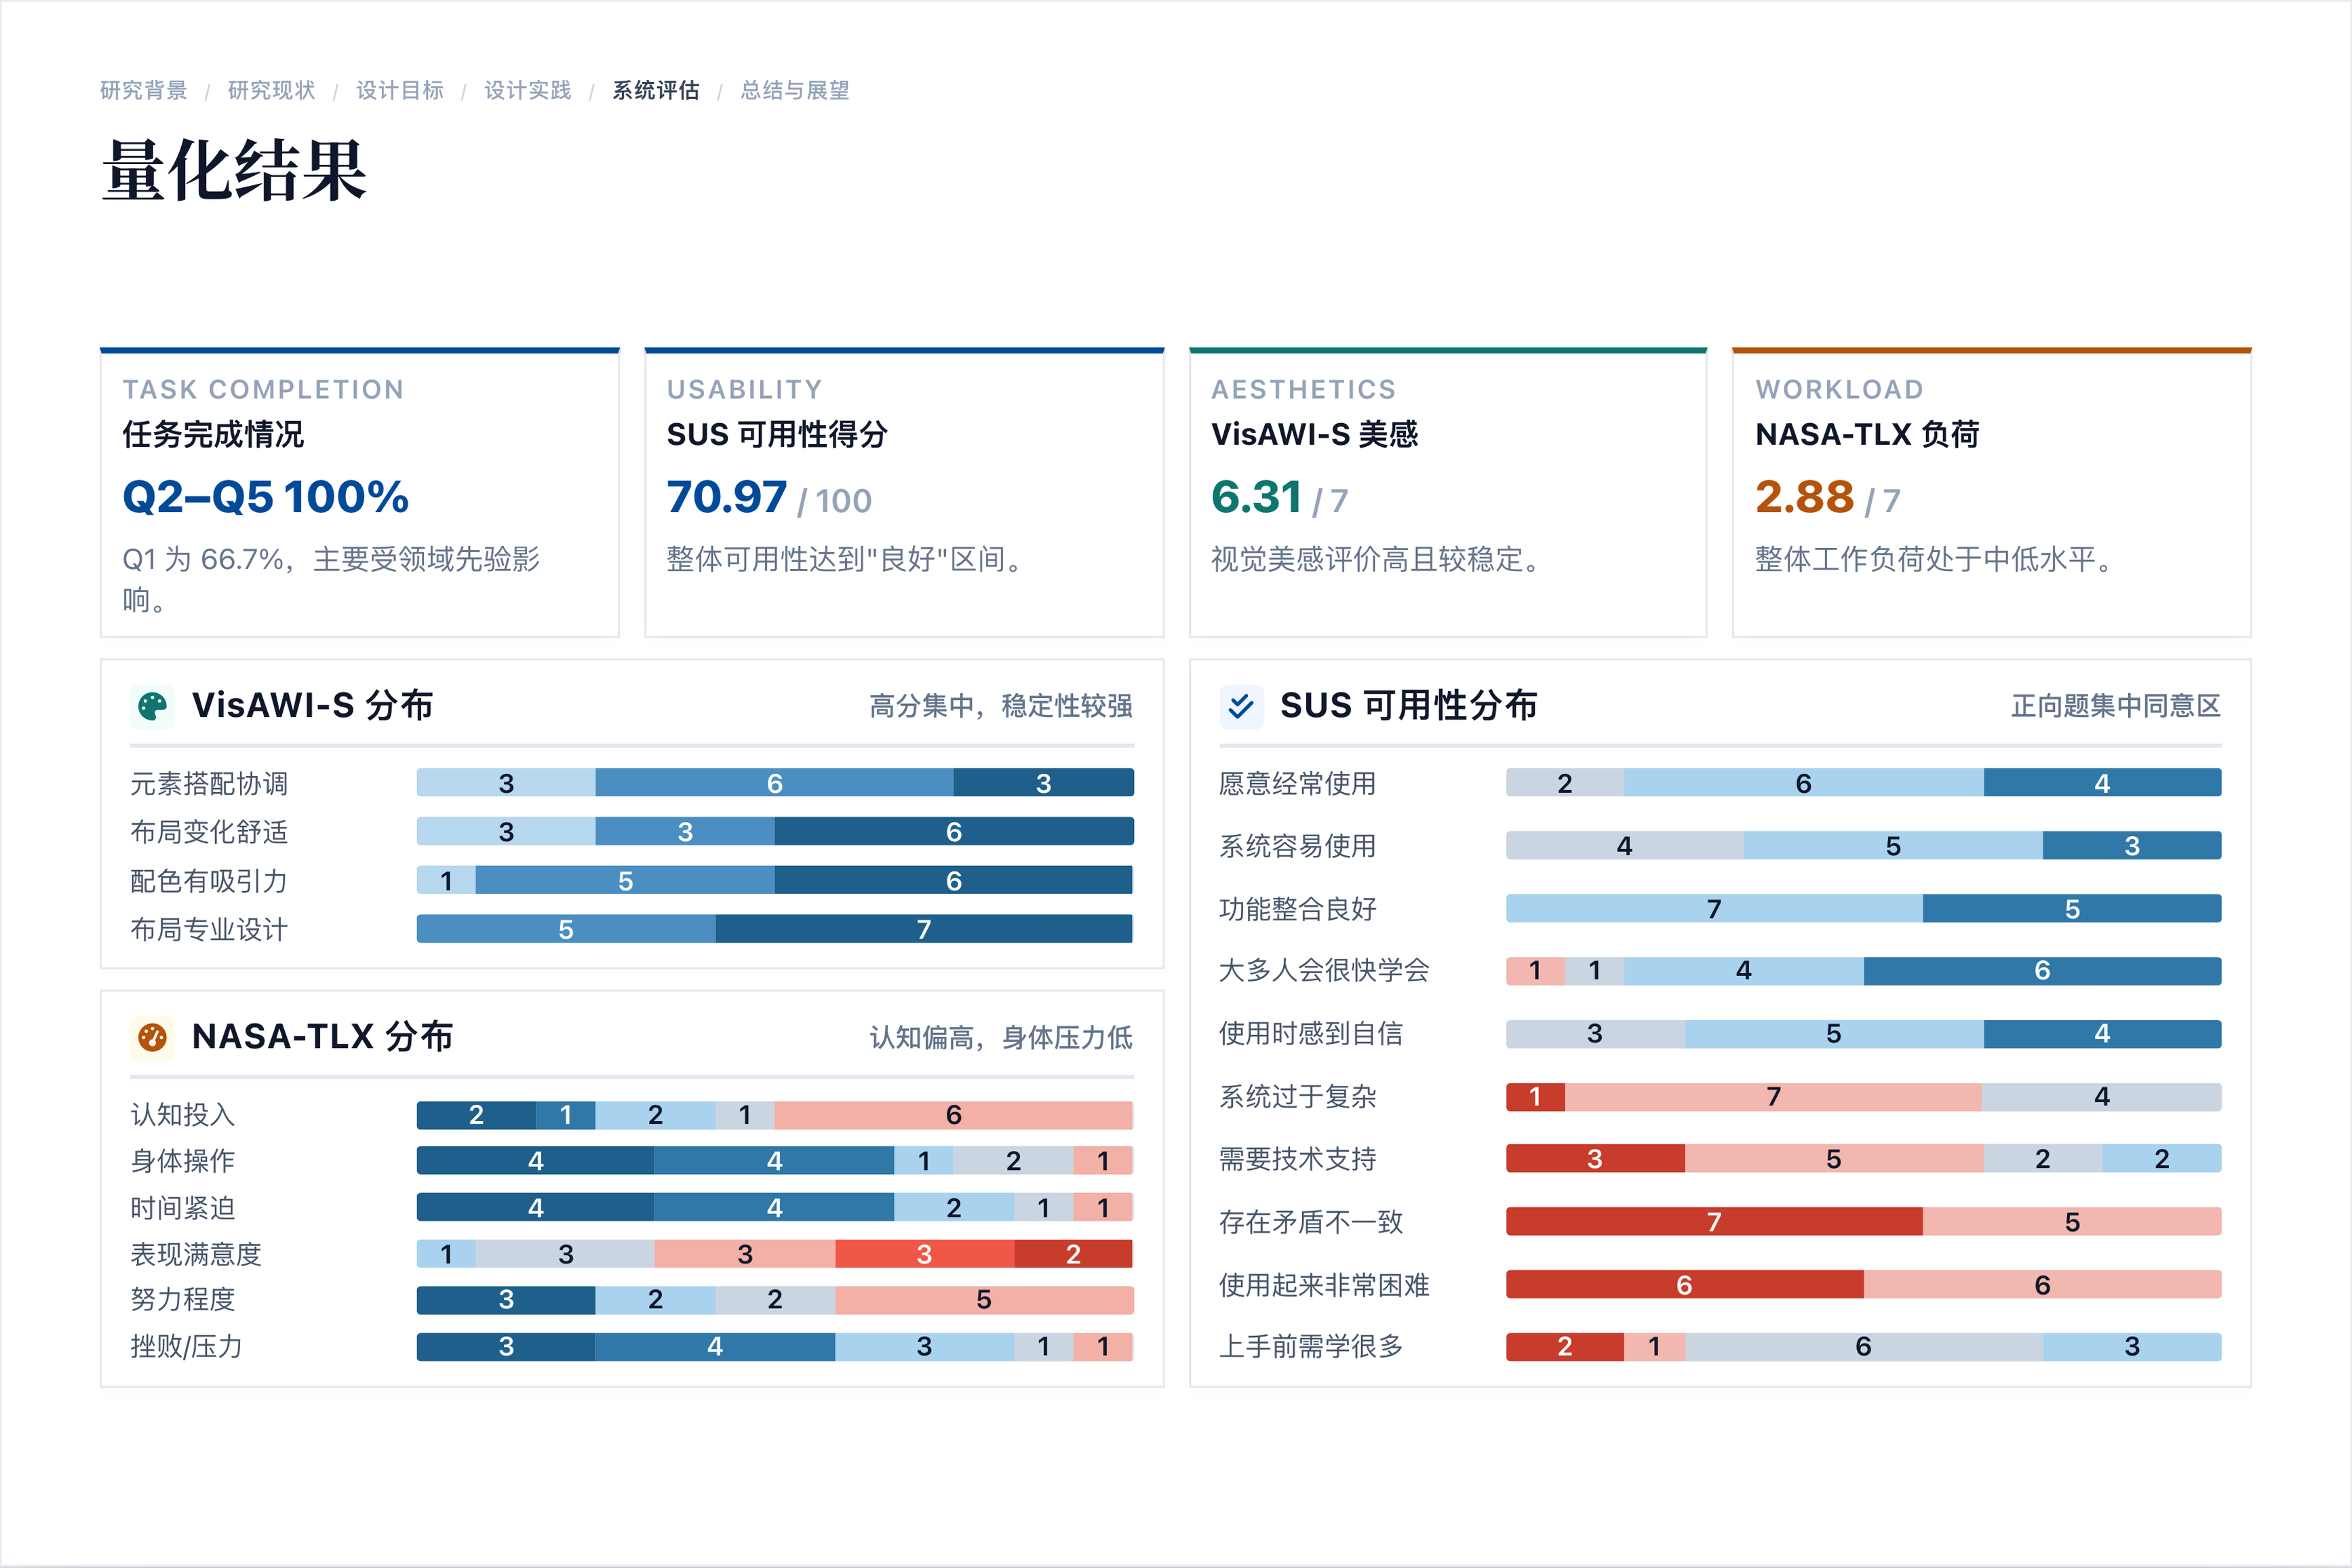2352x1568 pixels.
Task: Click the 使用起来非常困难 row label
Action: (x=1324, y=1285)
